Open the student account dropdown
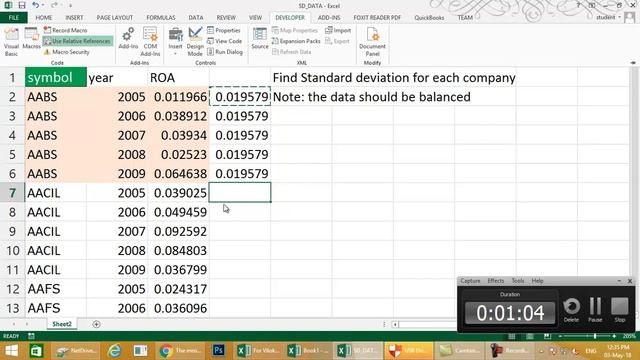640x360 pixels. [x=608, y=17]
